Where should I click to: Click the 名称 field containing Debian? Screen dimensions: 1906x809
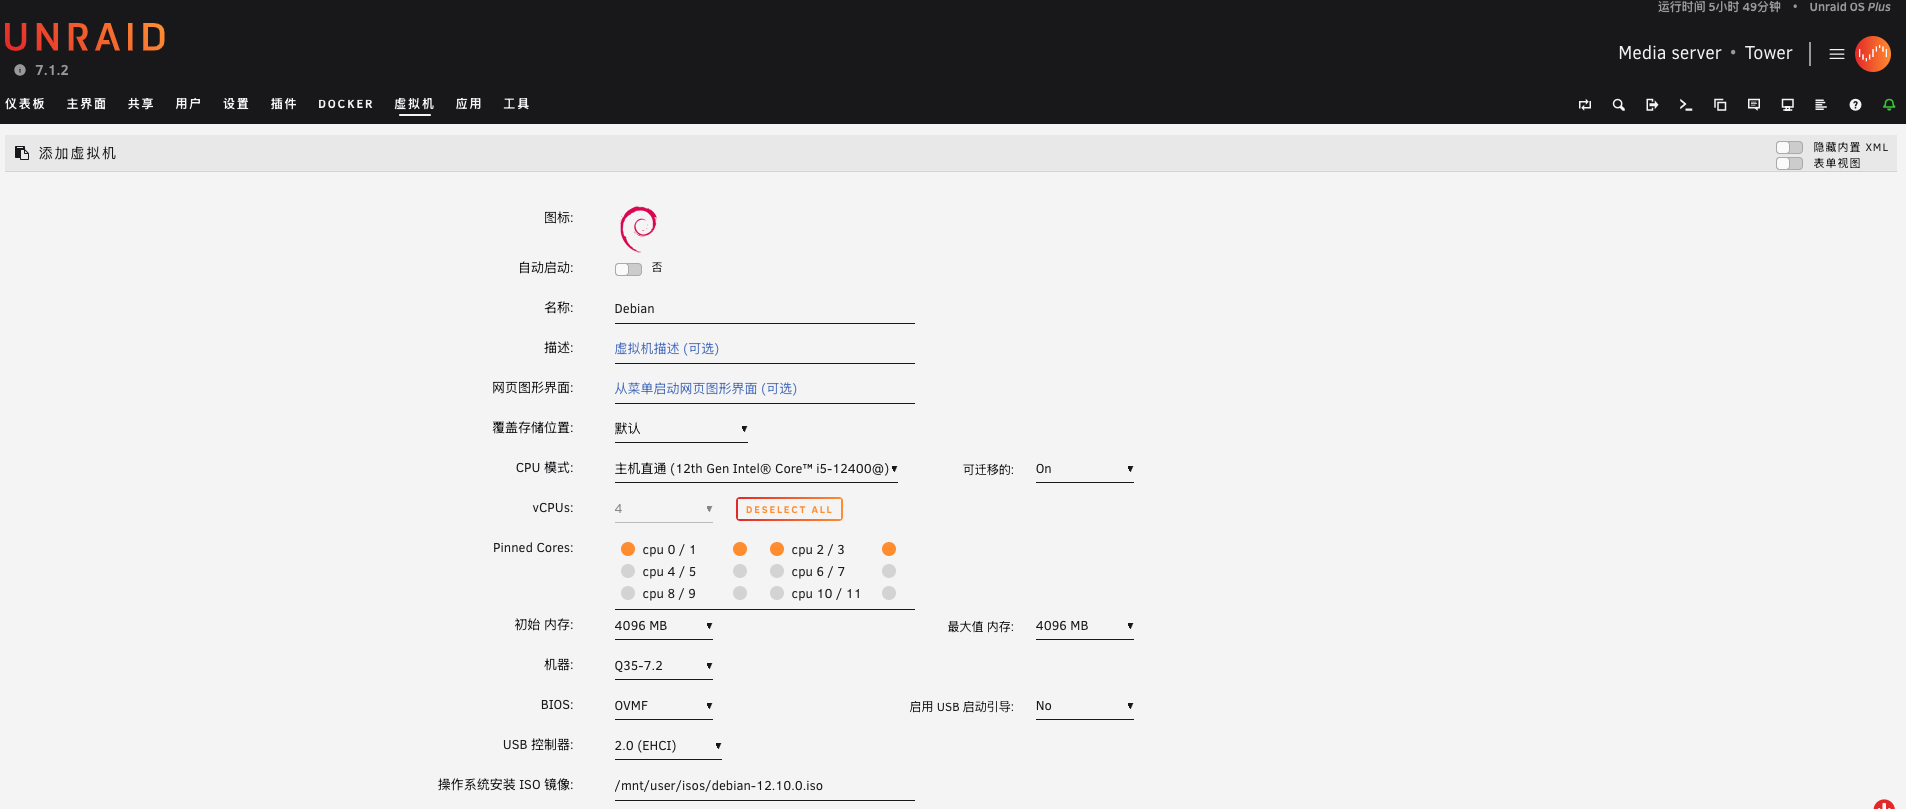point(764,309)
